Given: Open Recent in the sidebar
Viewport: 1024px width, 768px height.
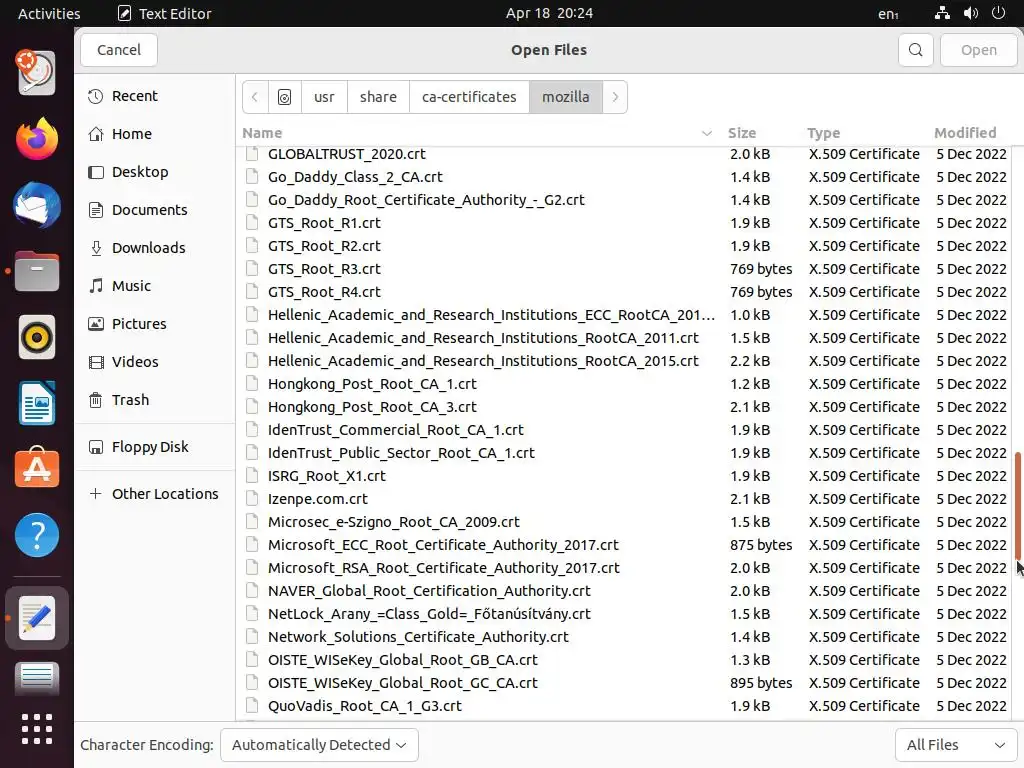Looking at the screenshot, I should (x=155, y=96).
